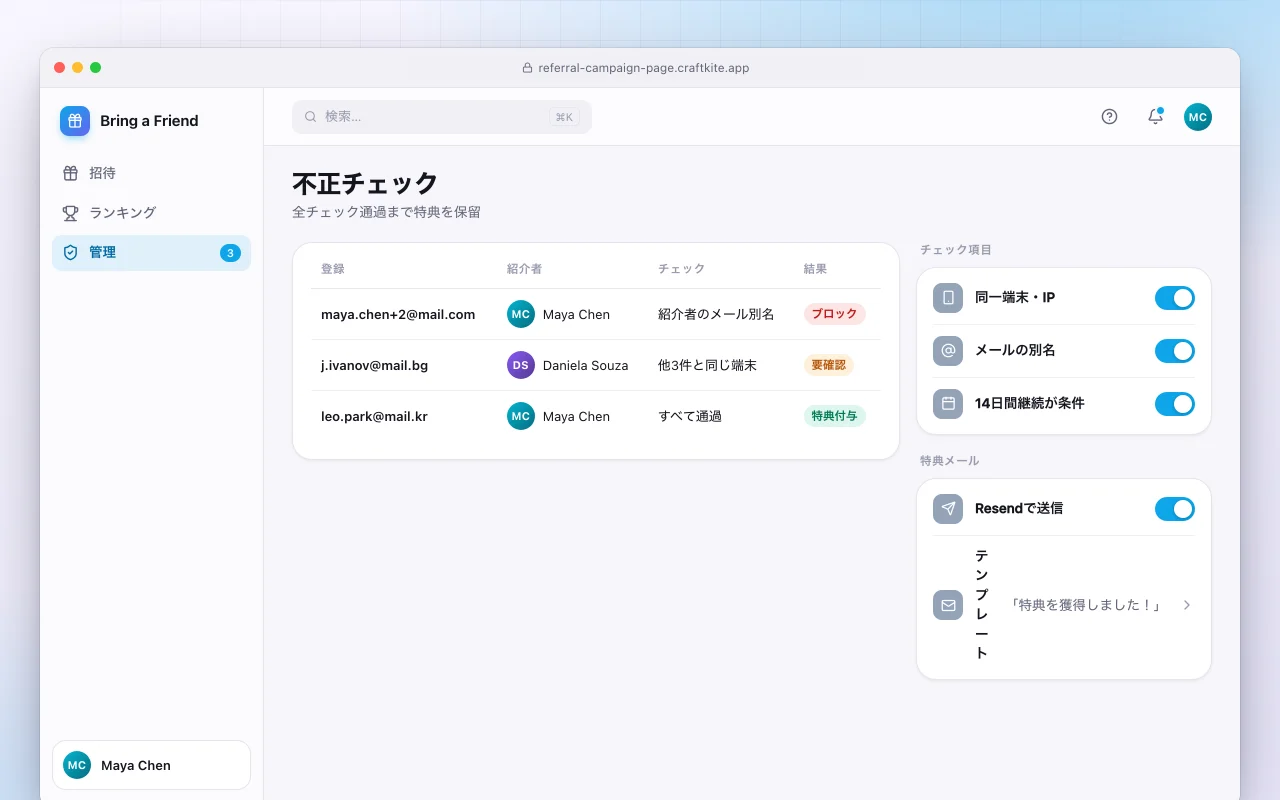Image resolution: width=1280 pixels, height=800 pixels.
Task: Select leo.park@mail.kr registration
Action: tap(374, 416)
